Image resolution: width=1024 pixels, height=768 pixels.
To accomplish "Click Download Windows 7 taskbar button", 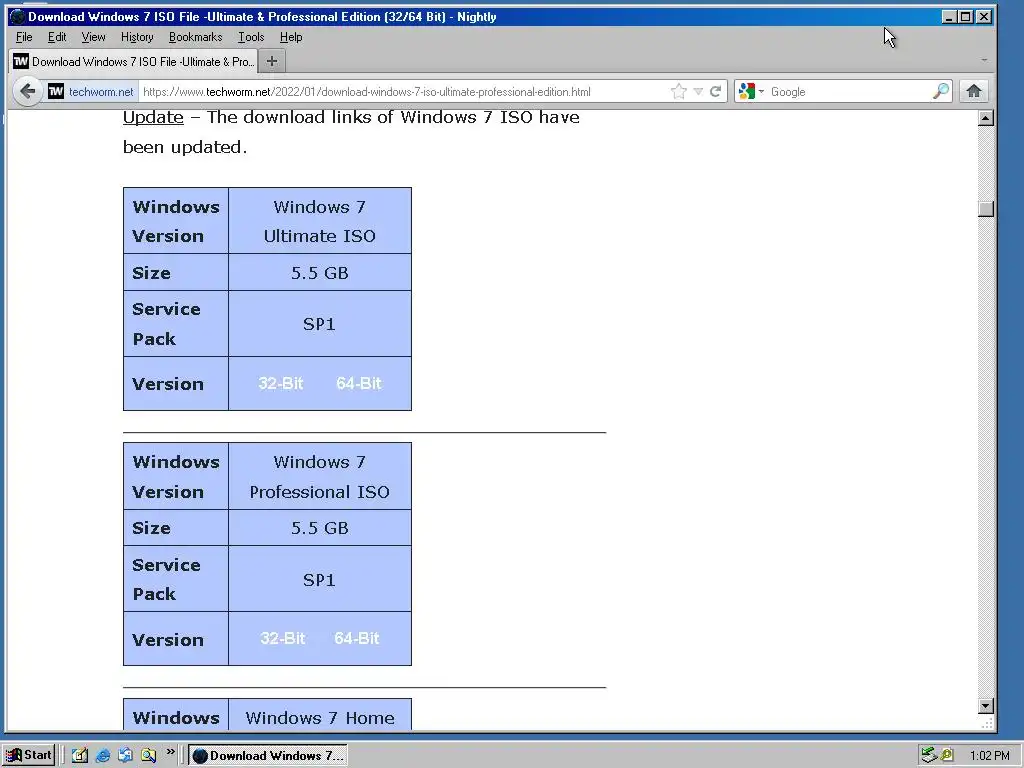I will [x=268, y=756].
